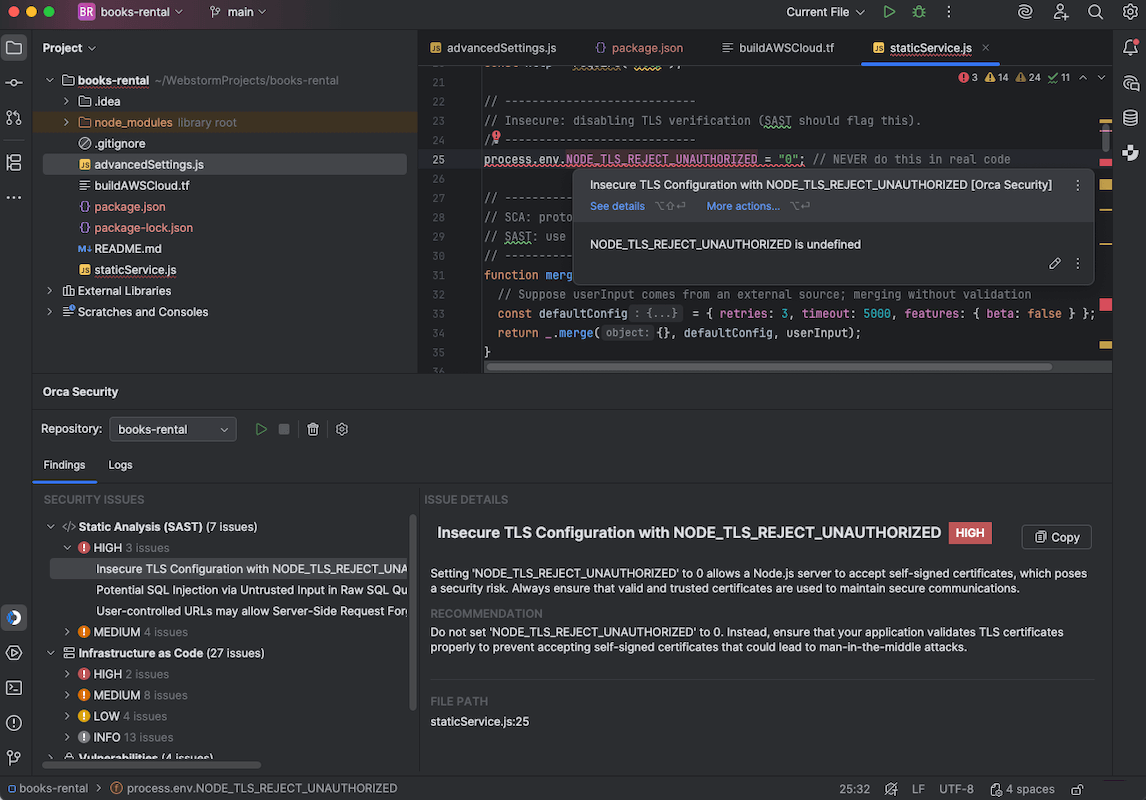Open the Pull Requests tool window icon

[14, 118]
